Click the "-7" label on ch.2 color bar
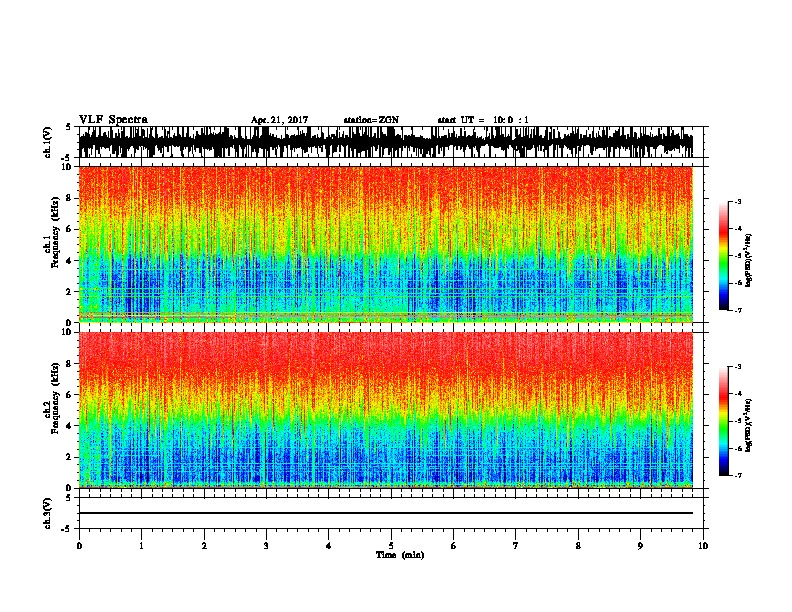 pyautogui.click(x=738, y=476)
